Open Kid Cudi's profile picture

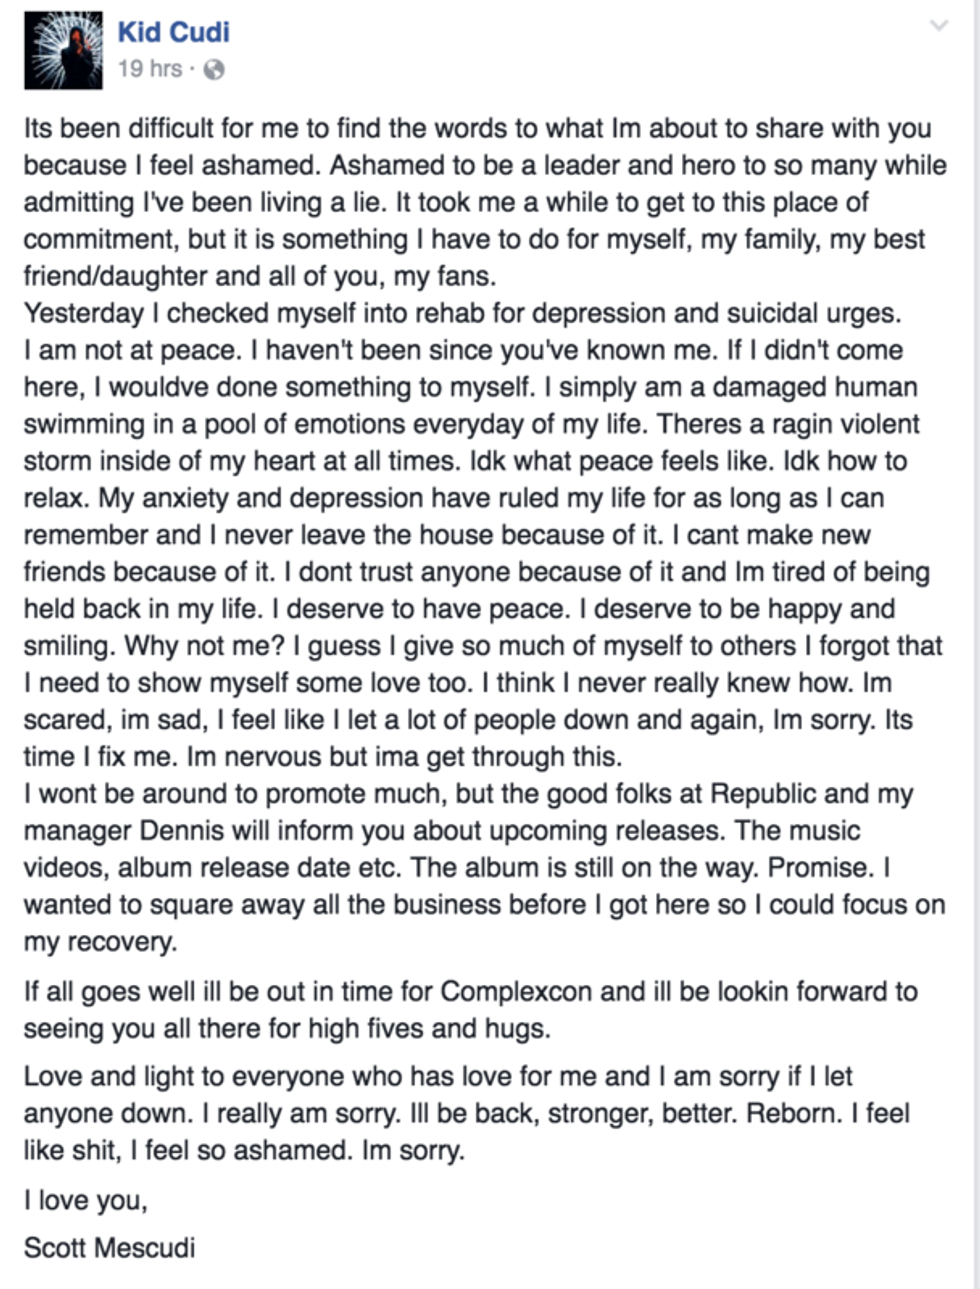click(63, 51)
